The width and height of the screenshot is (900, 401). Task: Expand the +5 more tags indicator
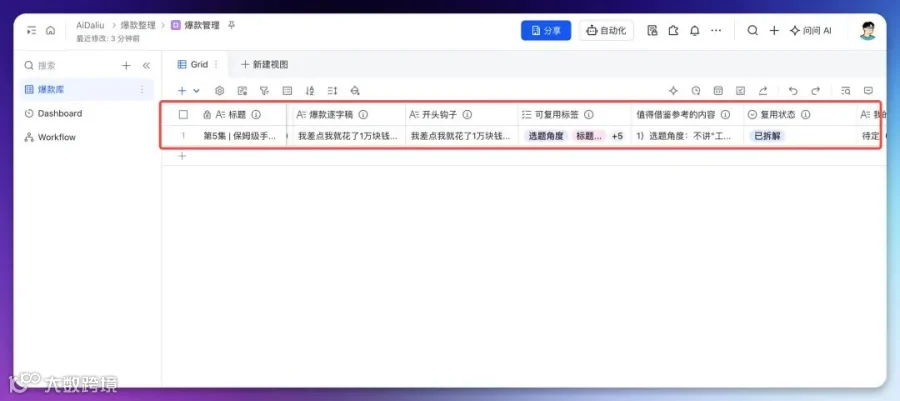tap(617, 137)
